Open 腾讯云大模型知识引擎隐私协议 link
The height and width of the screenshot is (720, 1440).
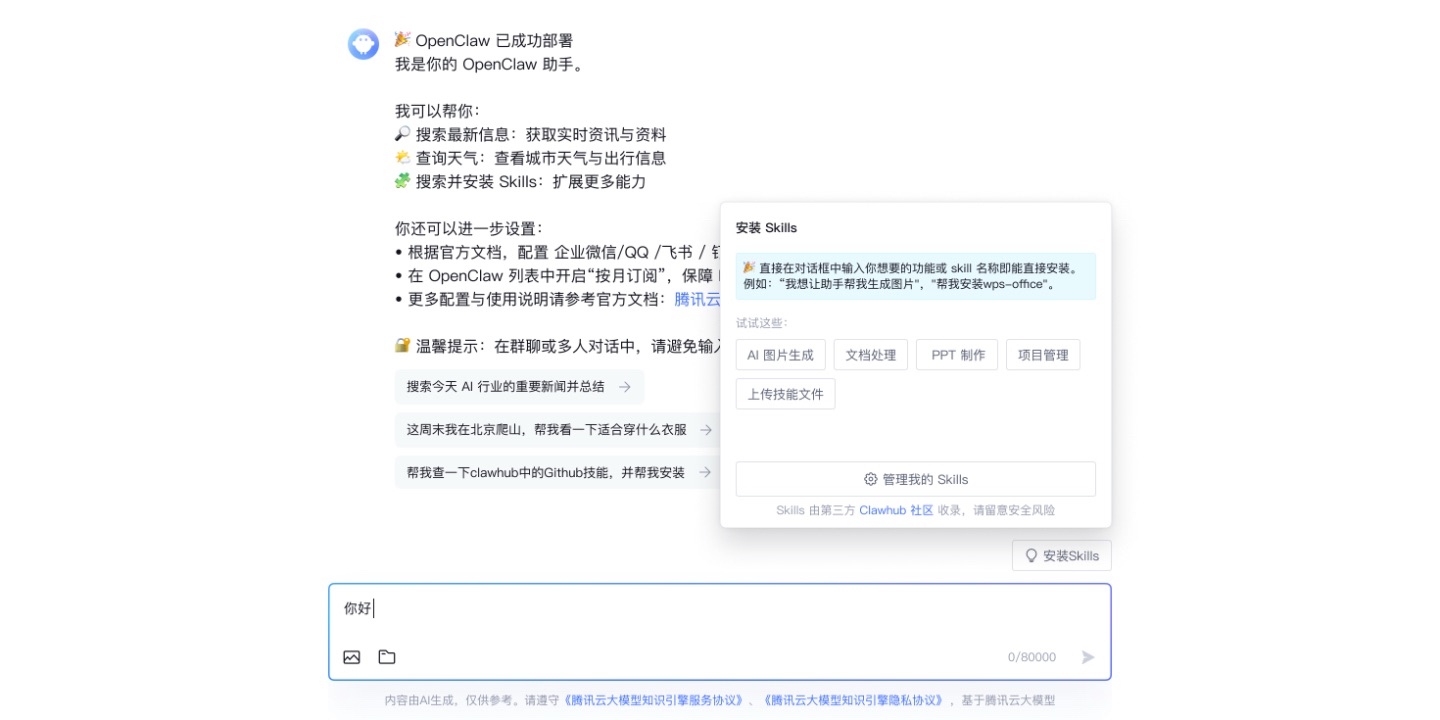853,700
